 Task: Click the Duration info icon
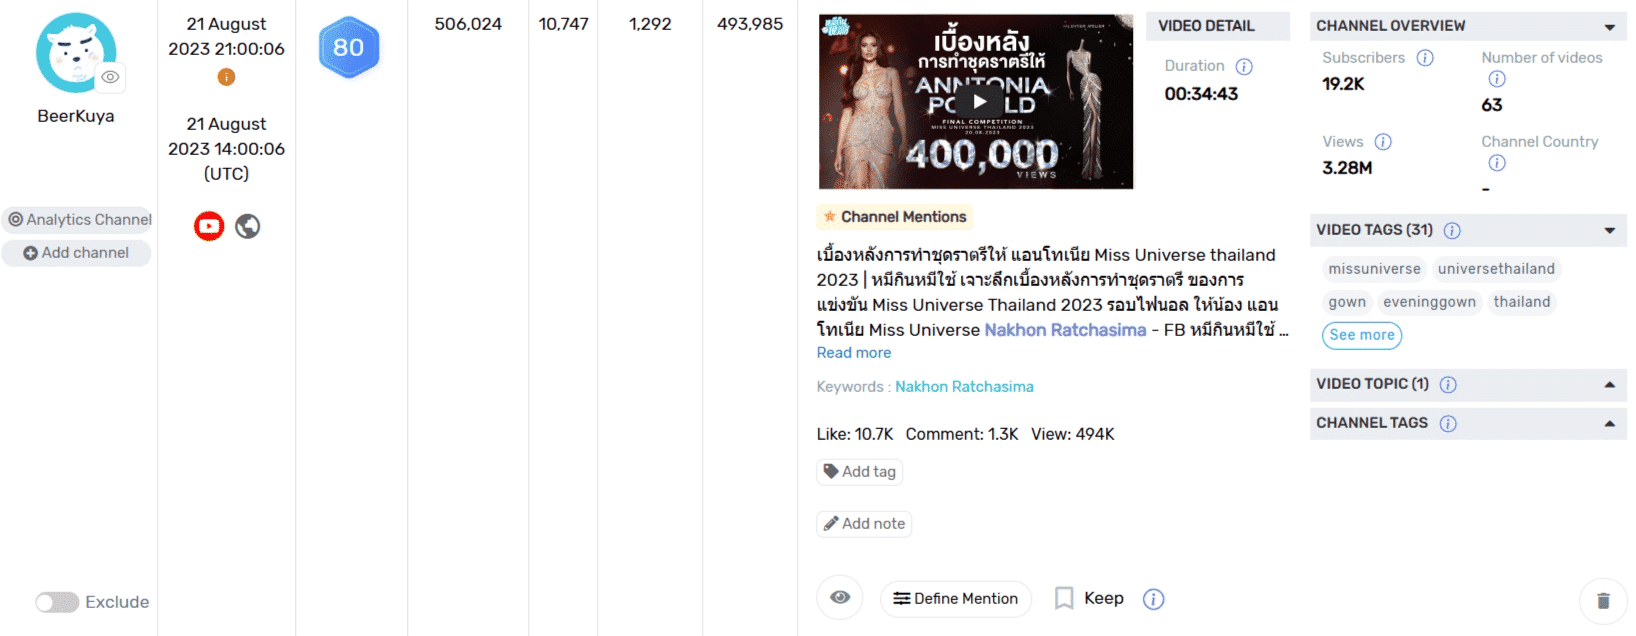pos(1244,67)
